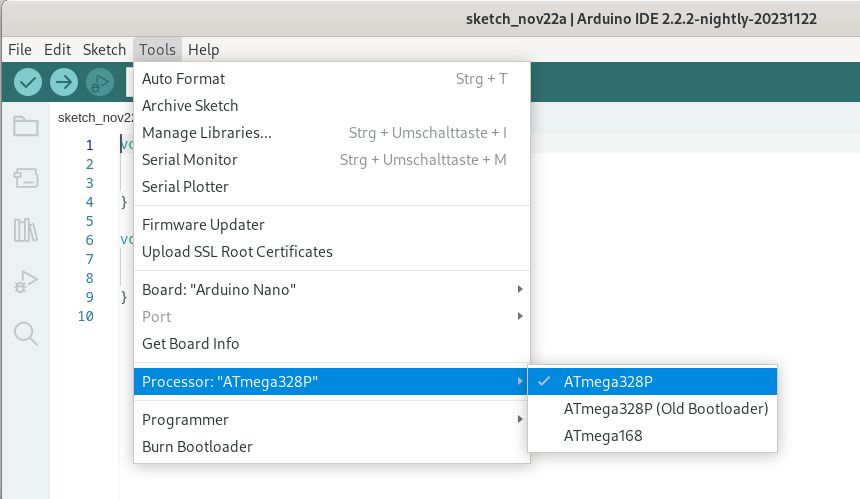This screenshot has height=499, width=860.
Task: Open the Edit menu
Action: tap(58, 50)
